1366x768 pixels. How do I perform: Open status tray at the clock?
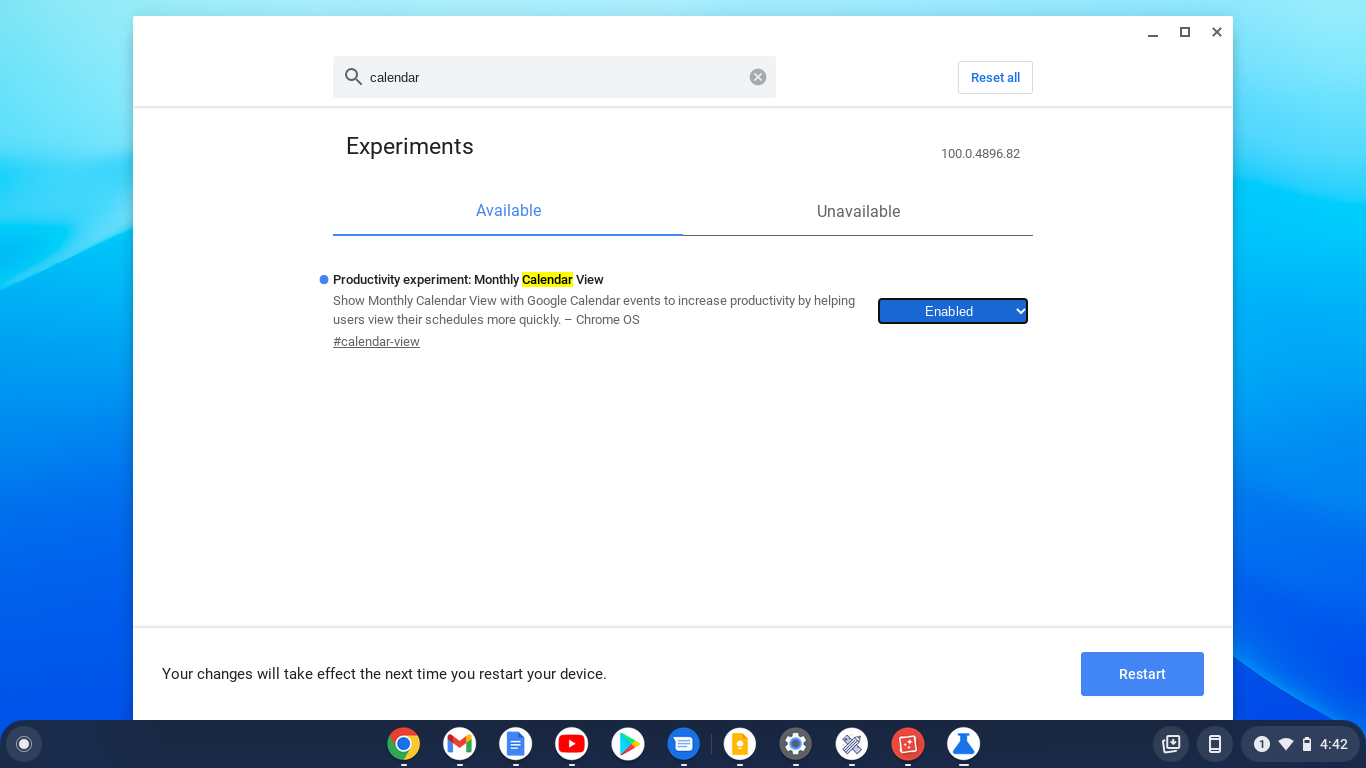click(x=1334, y=744)
